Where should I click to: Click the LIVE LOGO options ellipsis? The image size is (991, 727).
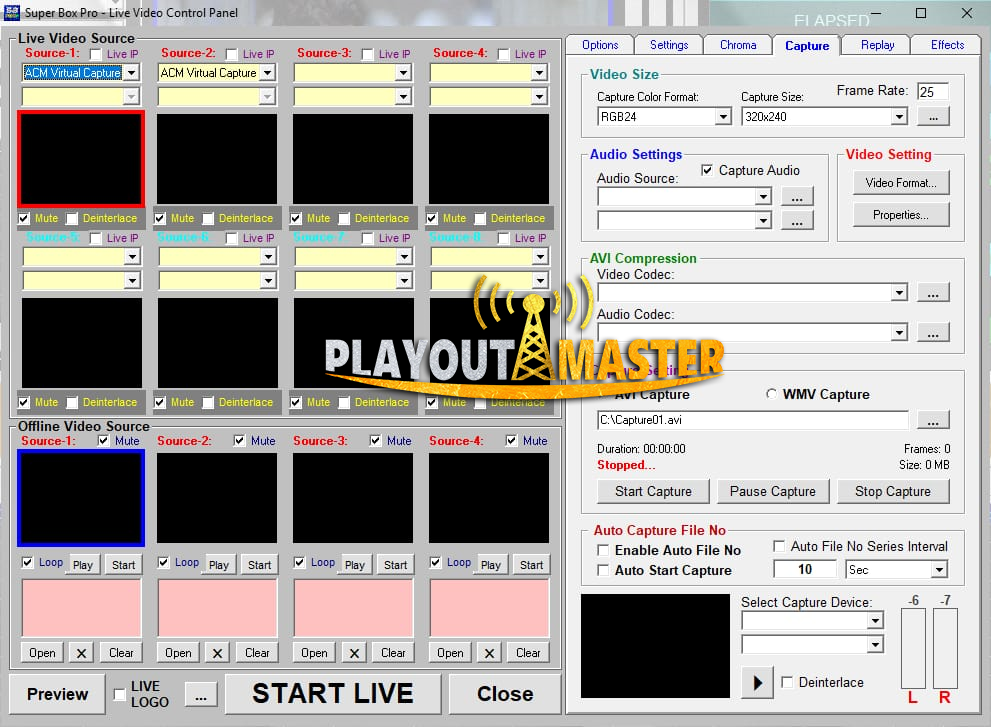(x=200, y=694)
